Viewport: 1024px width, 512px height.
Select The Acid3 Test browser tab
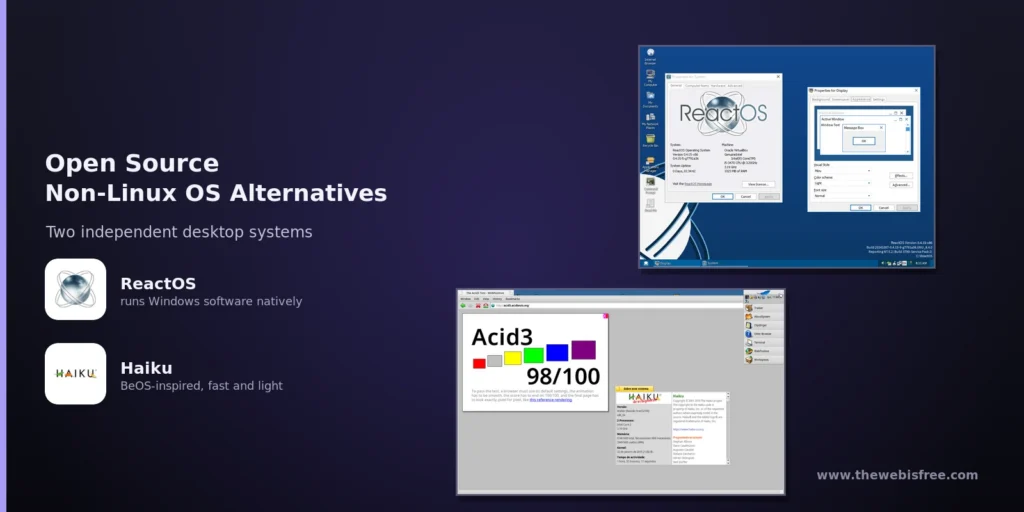click(x=486, y=293)
